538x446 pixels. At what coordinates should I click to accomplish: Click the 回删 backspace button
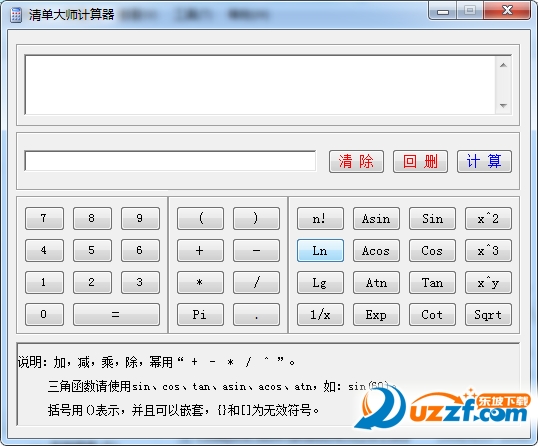pyautogui.click(x=420, y=161)
